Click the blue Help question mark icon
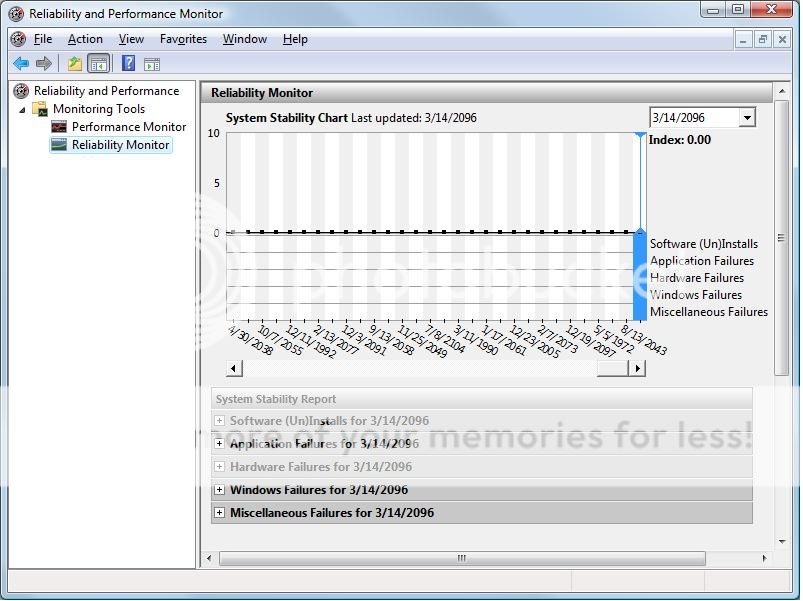803x601 pixels. click(128, 64)
